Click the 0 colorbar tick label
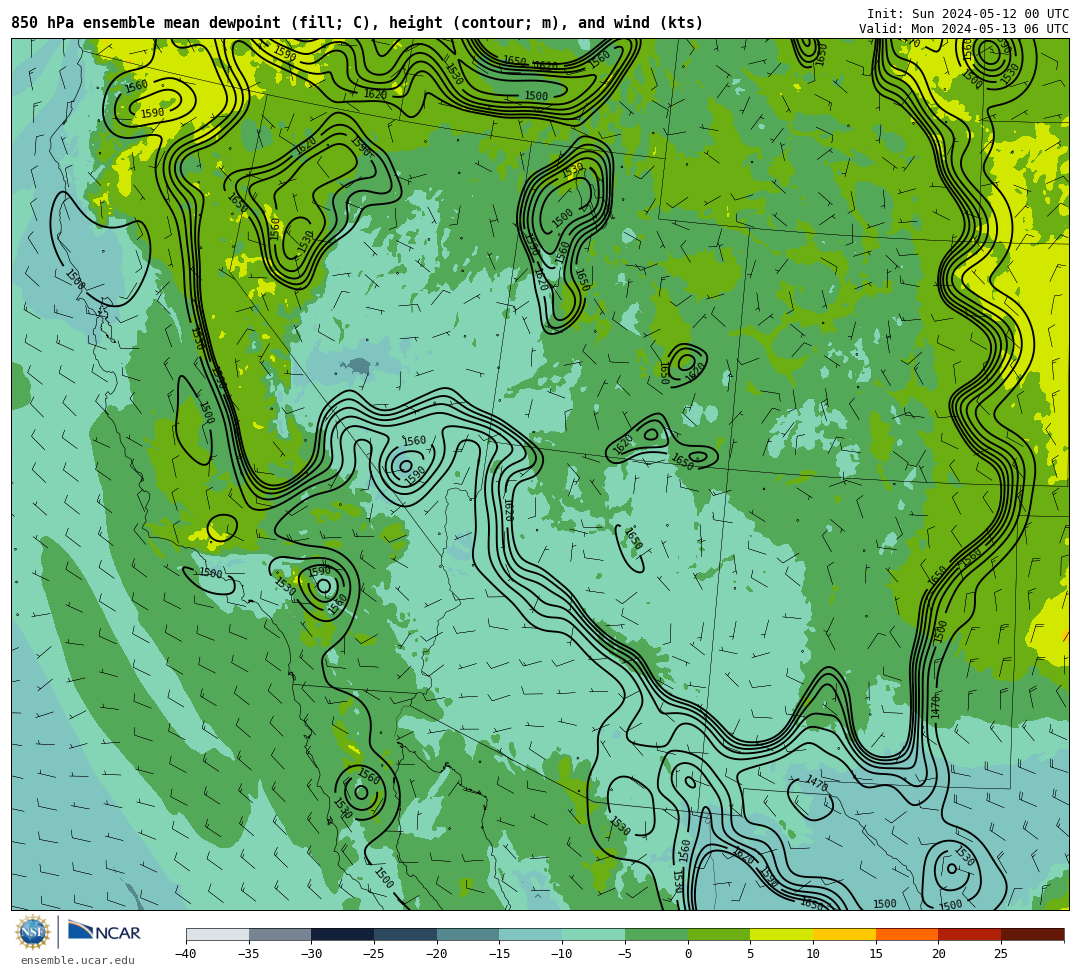Viewport: 1080px width, 973px height. [688, 954]
